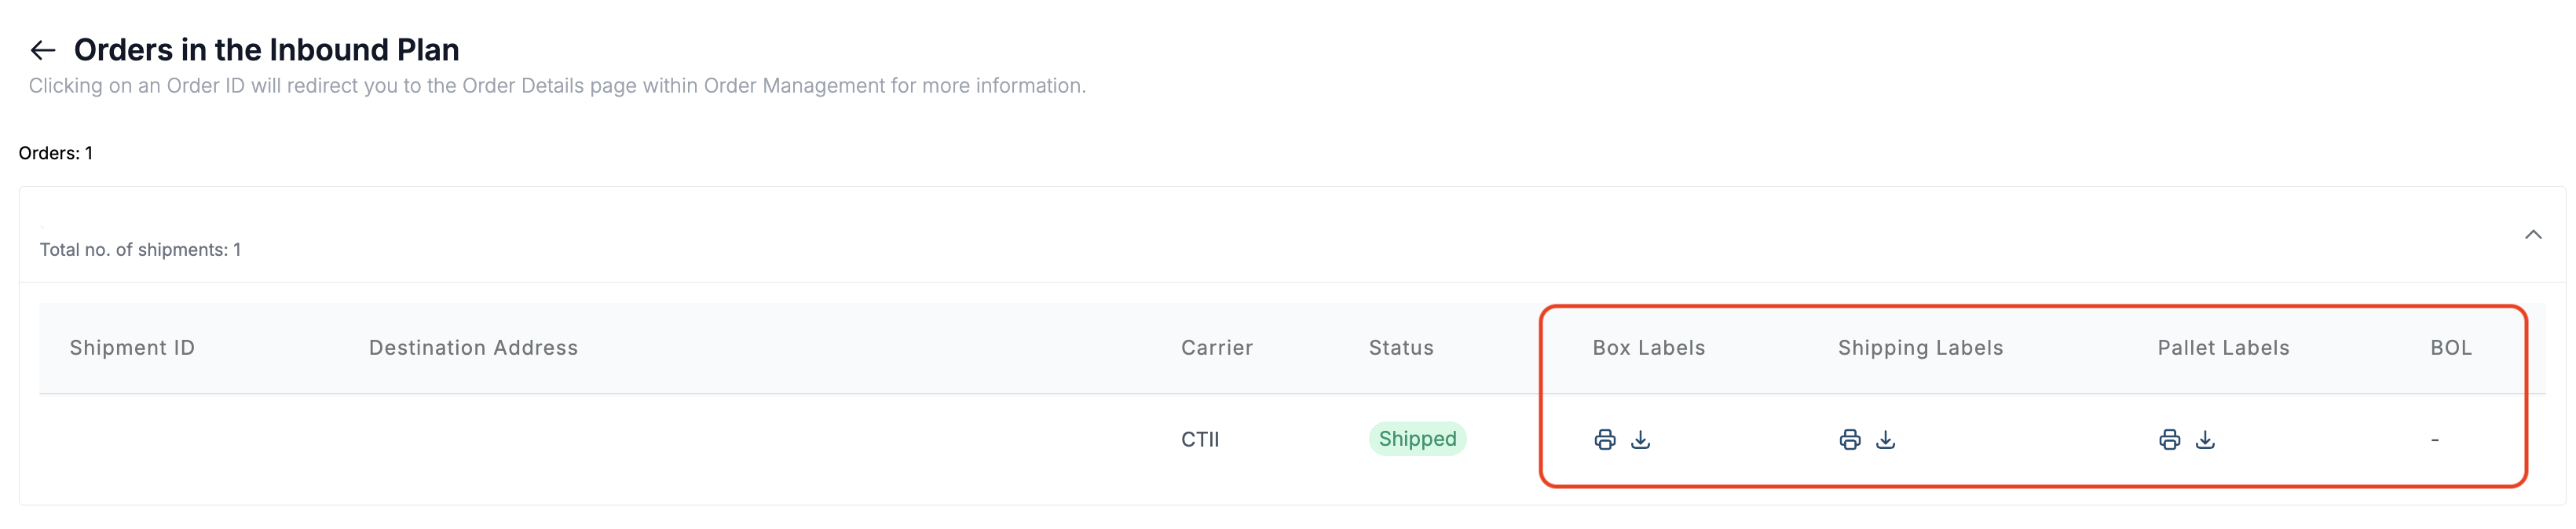Click the green Shipped status badge
Screen dimensions: 2576x529
point(1416,439)
